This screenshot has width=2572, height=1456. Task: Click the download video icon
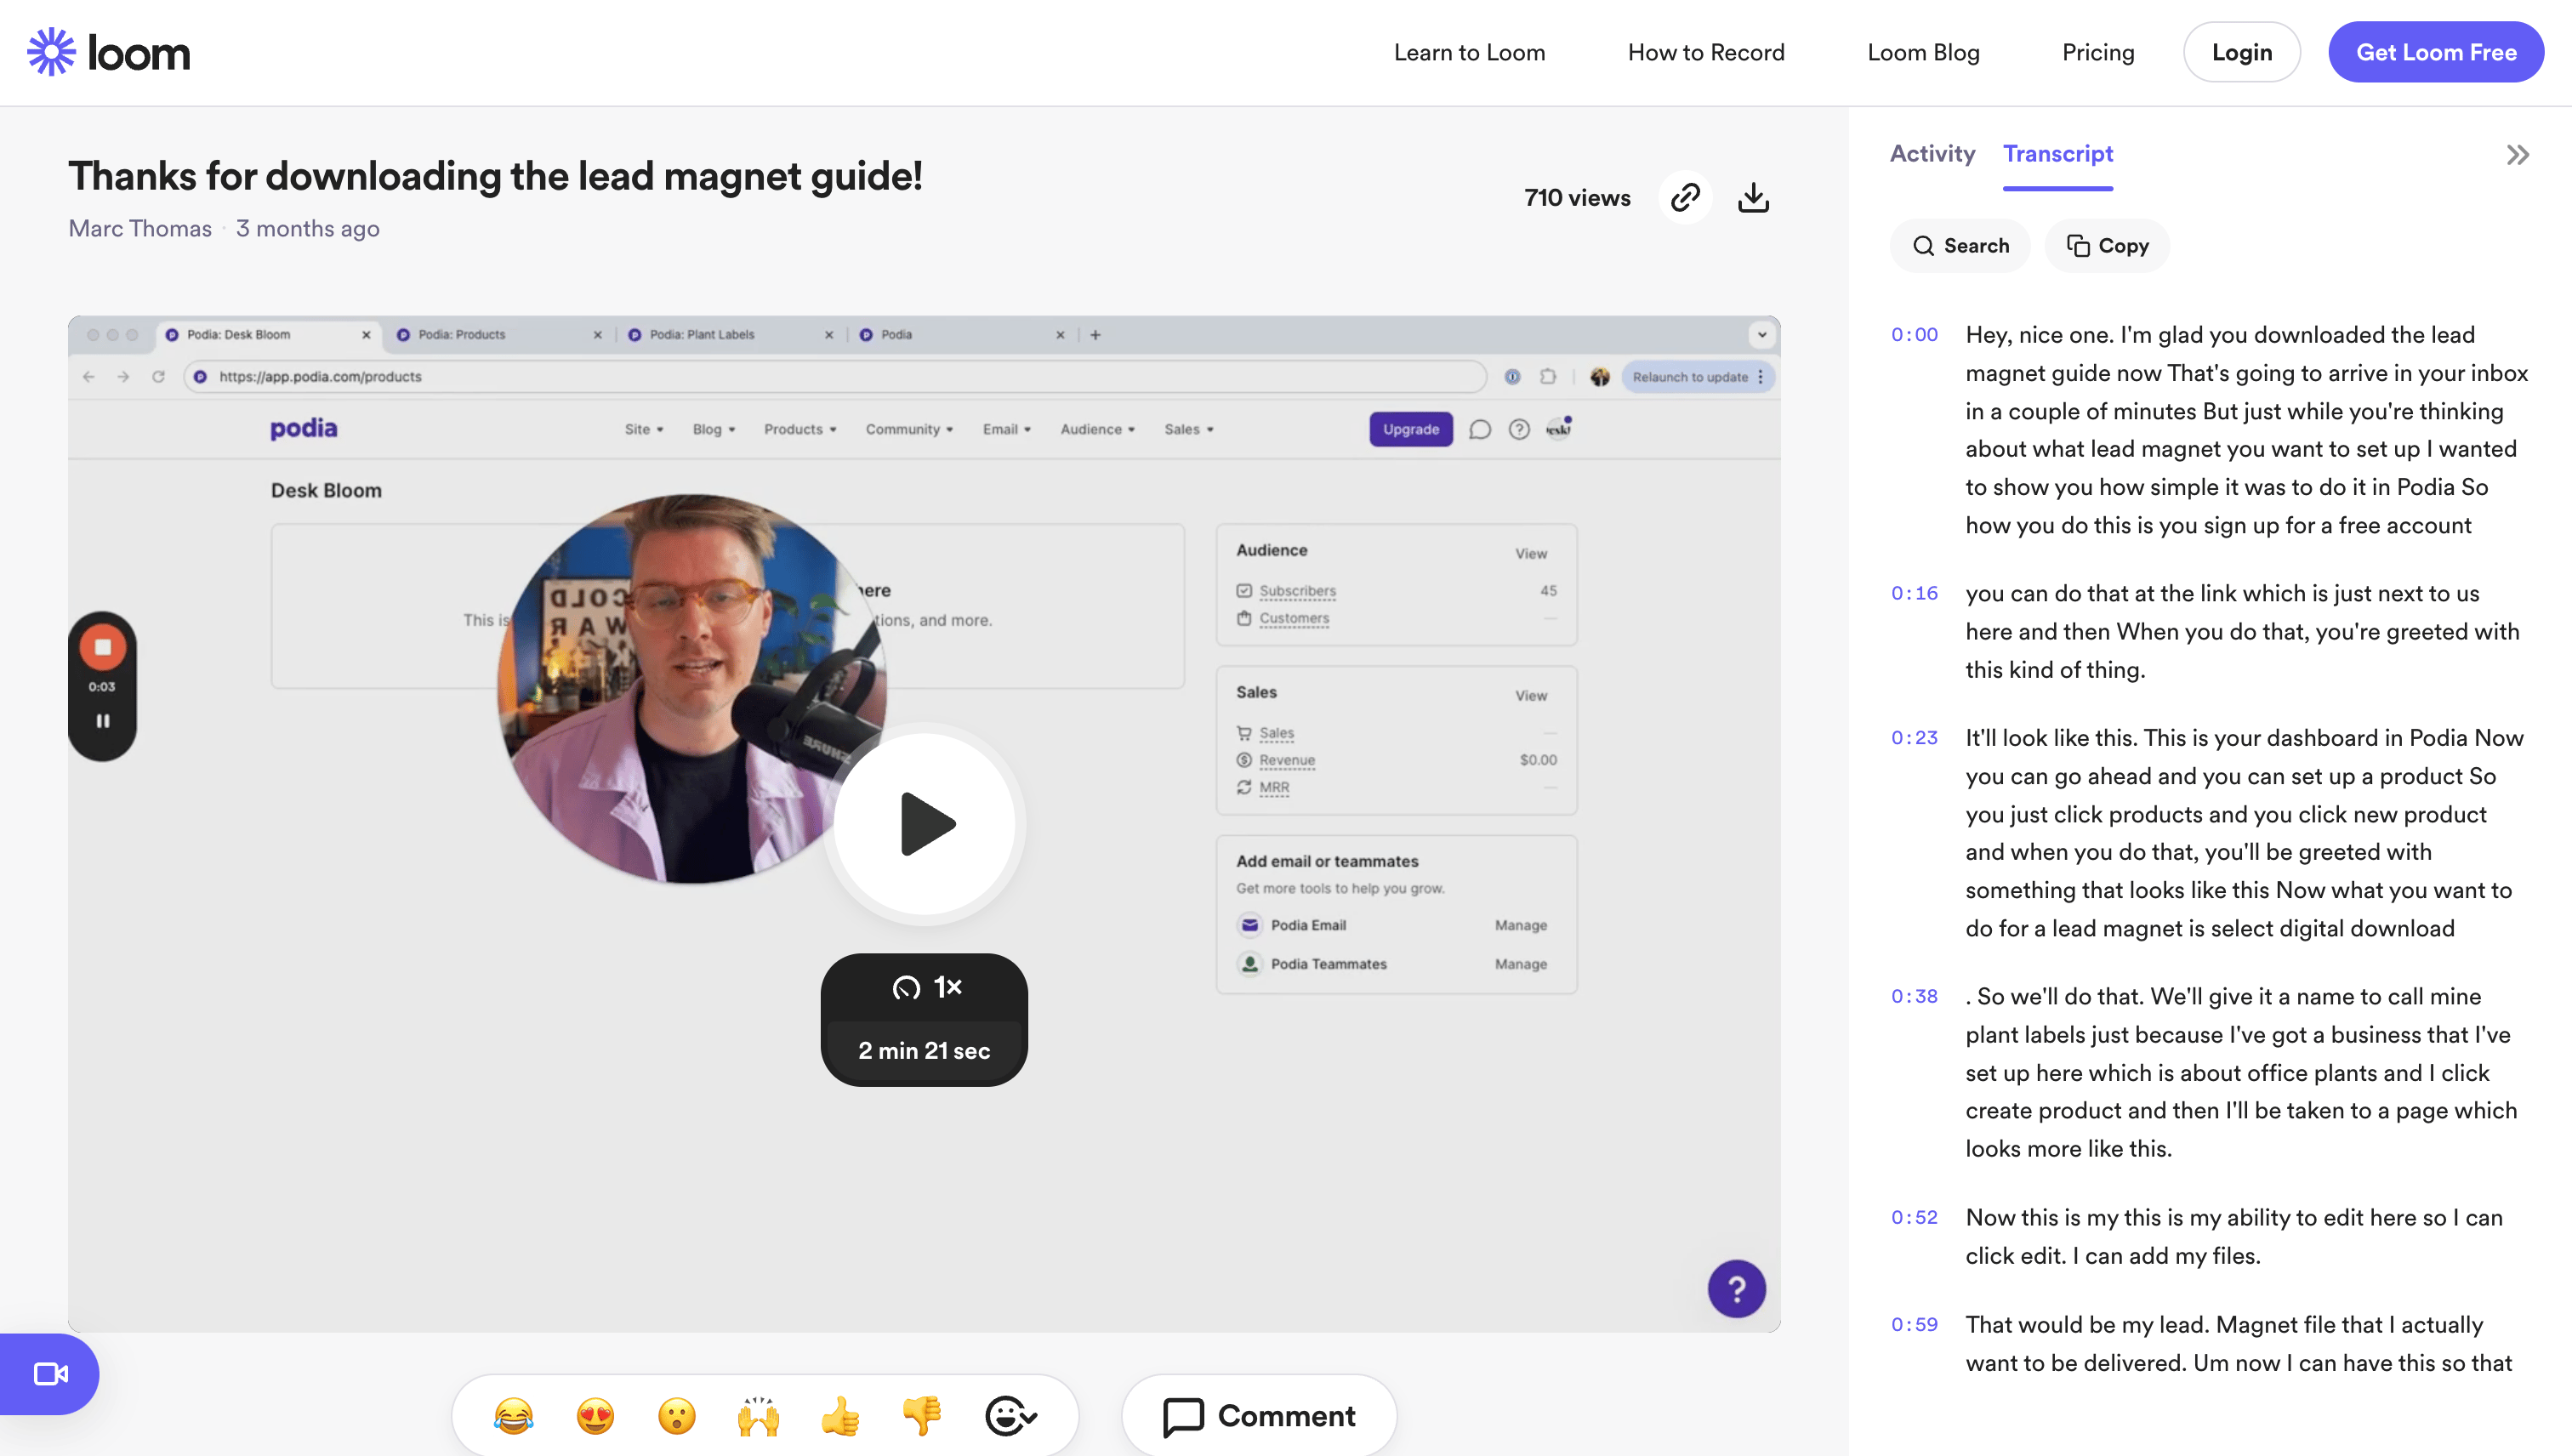pos(1753,197)
